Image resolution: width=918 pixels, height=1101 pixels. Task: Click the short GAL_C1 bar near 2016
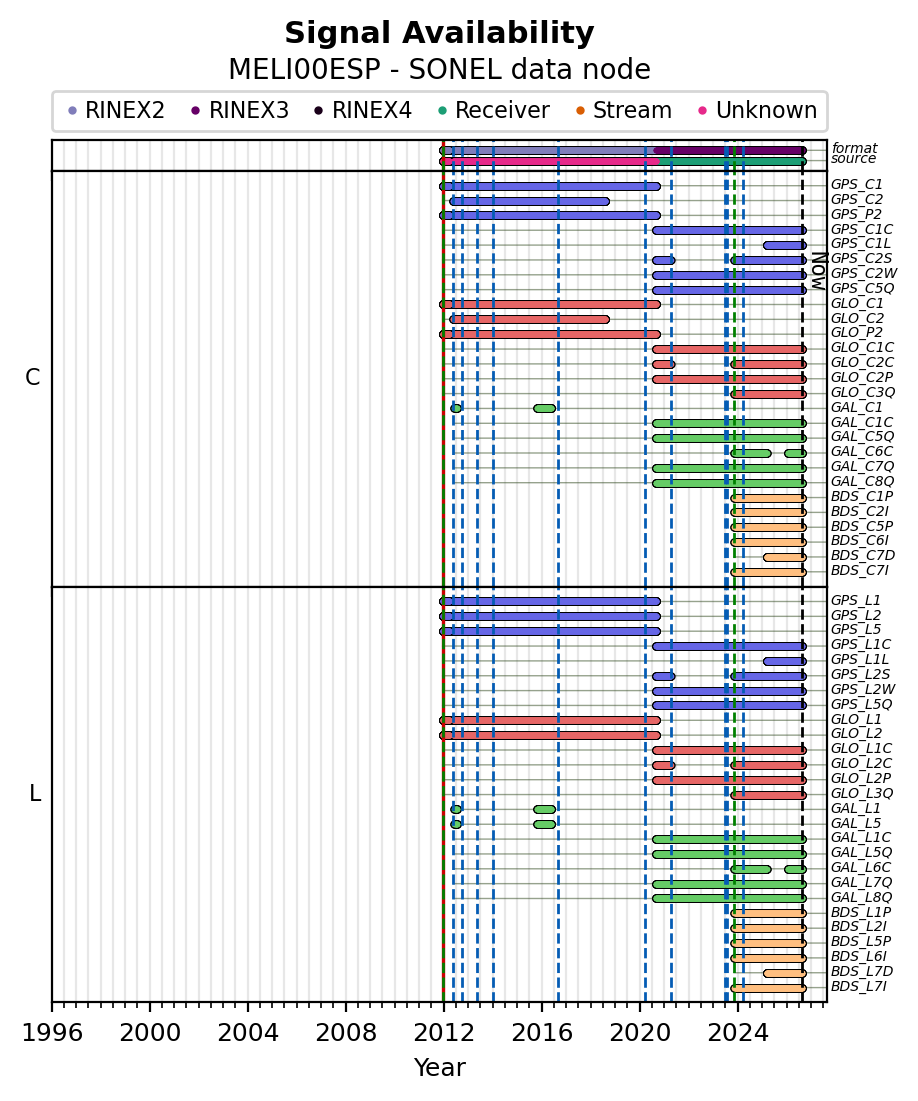[544, 409]
